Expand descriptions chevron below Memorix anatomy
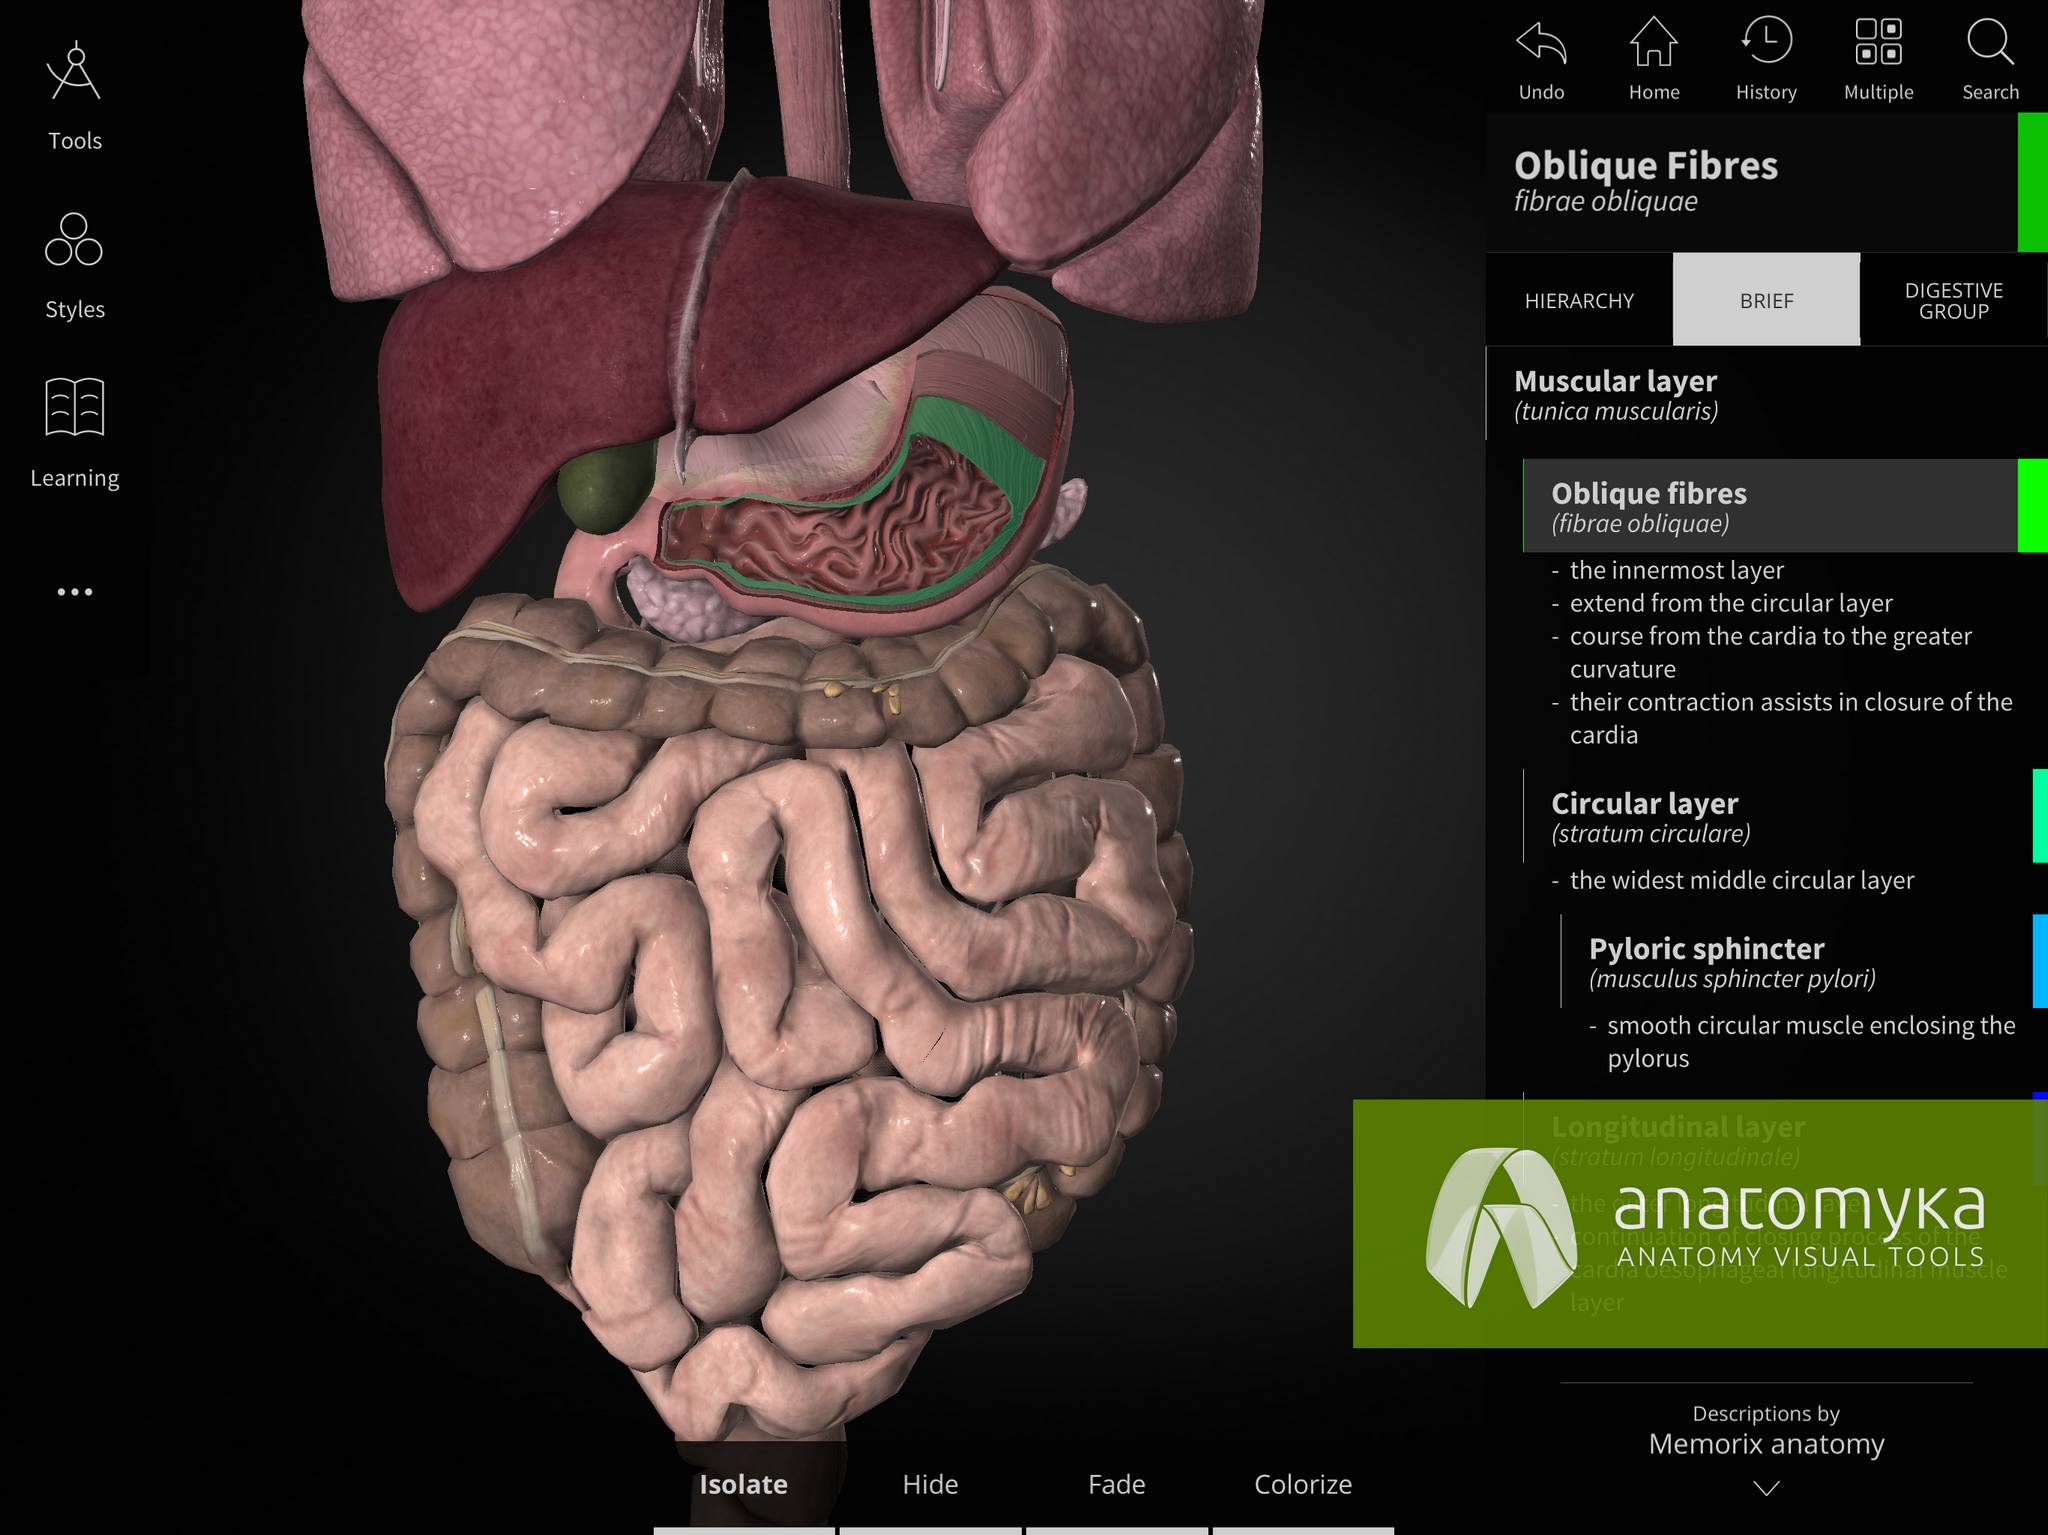2048x1535 pixels. [x=1766, y=1488]
